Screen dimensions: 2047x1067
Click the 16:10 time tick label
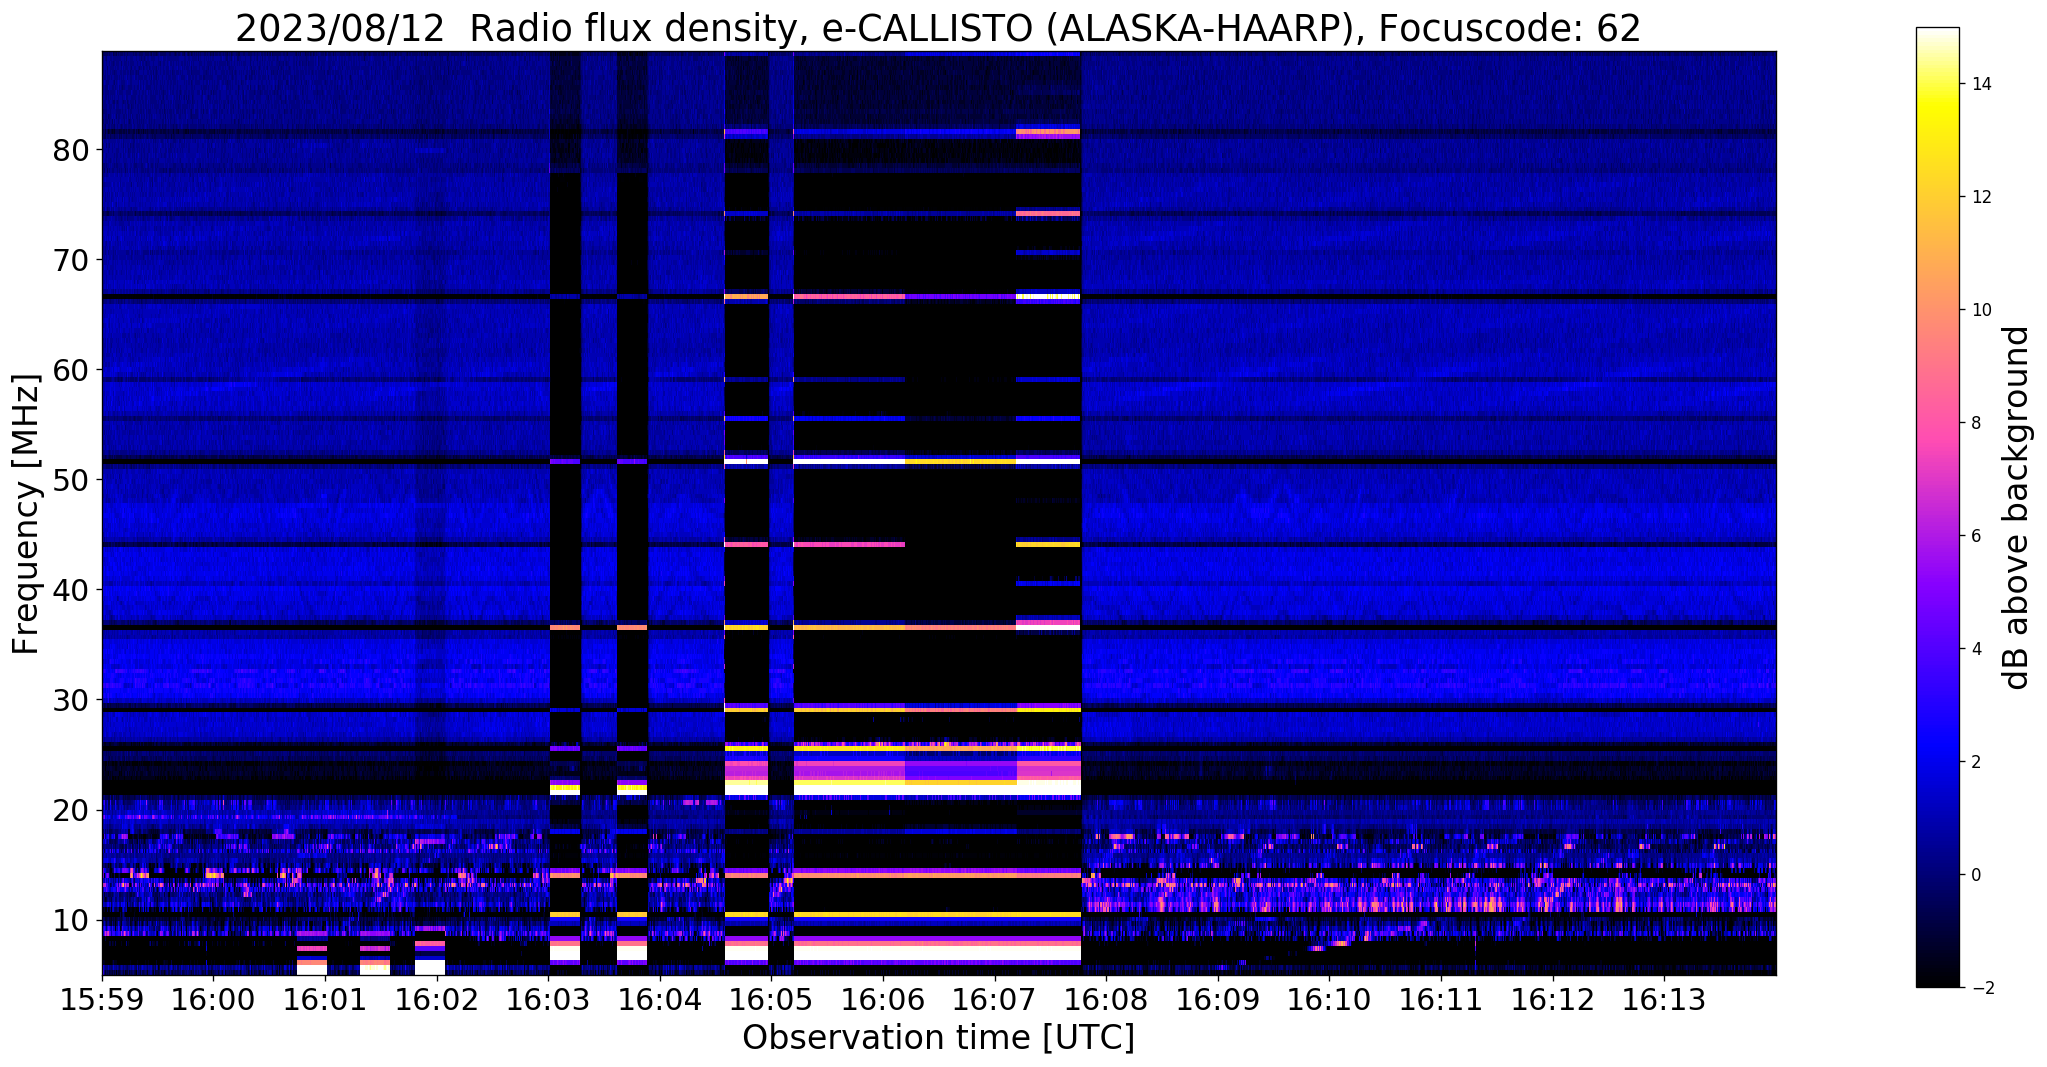[1329, 1001]
